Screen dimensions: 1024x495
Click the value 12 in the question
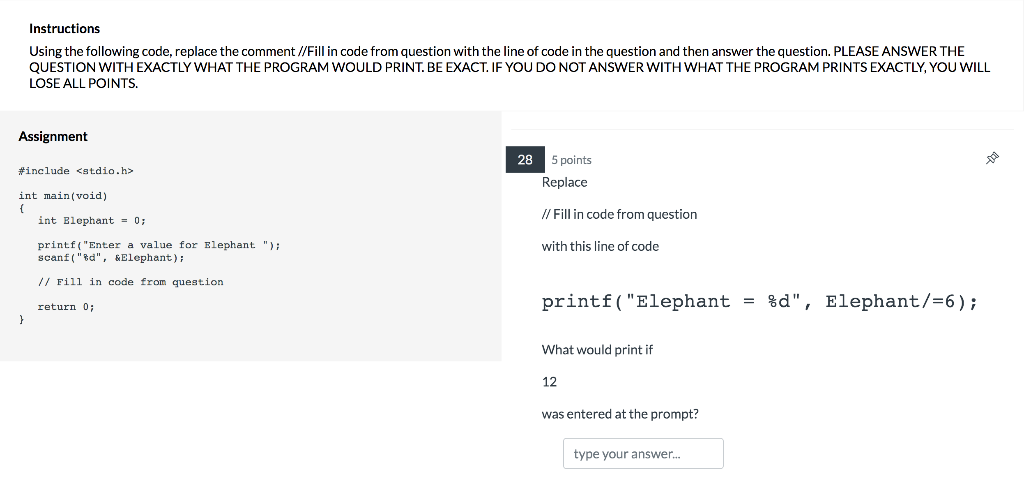[549, 382]
